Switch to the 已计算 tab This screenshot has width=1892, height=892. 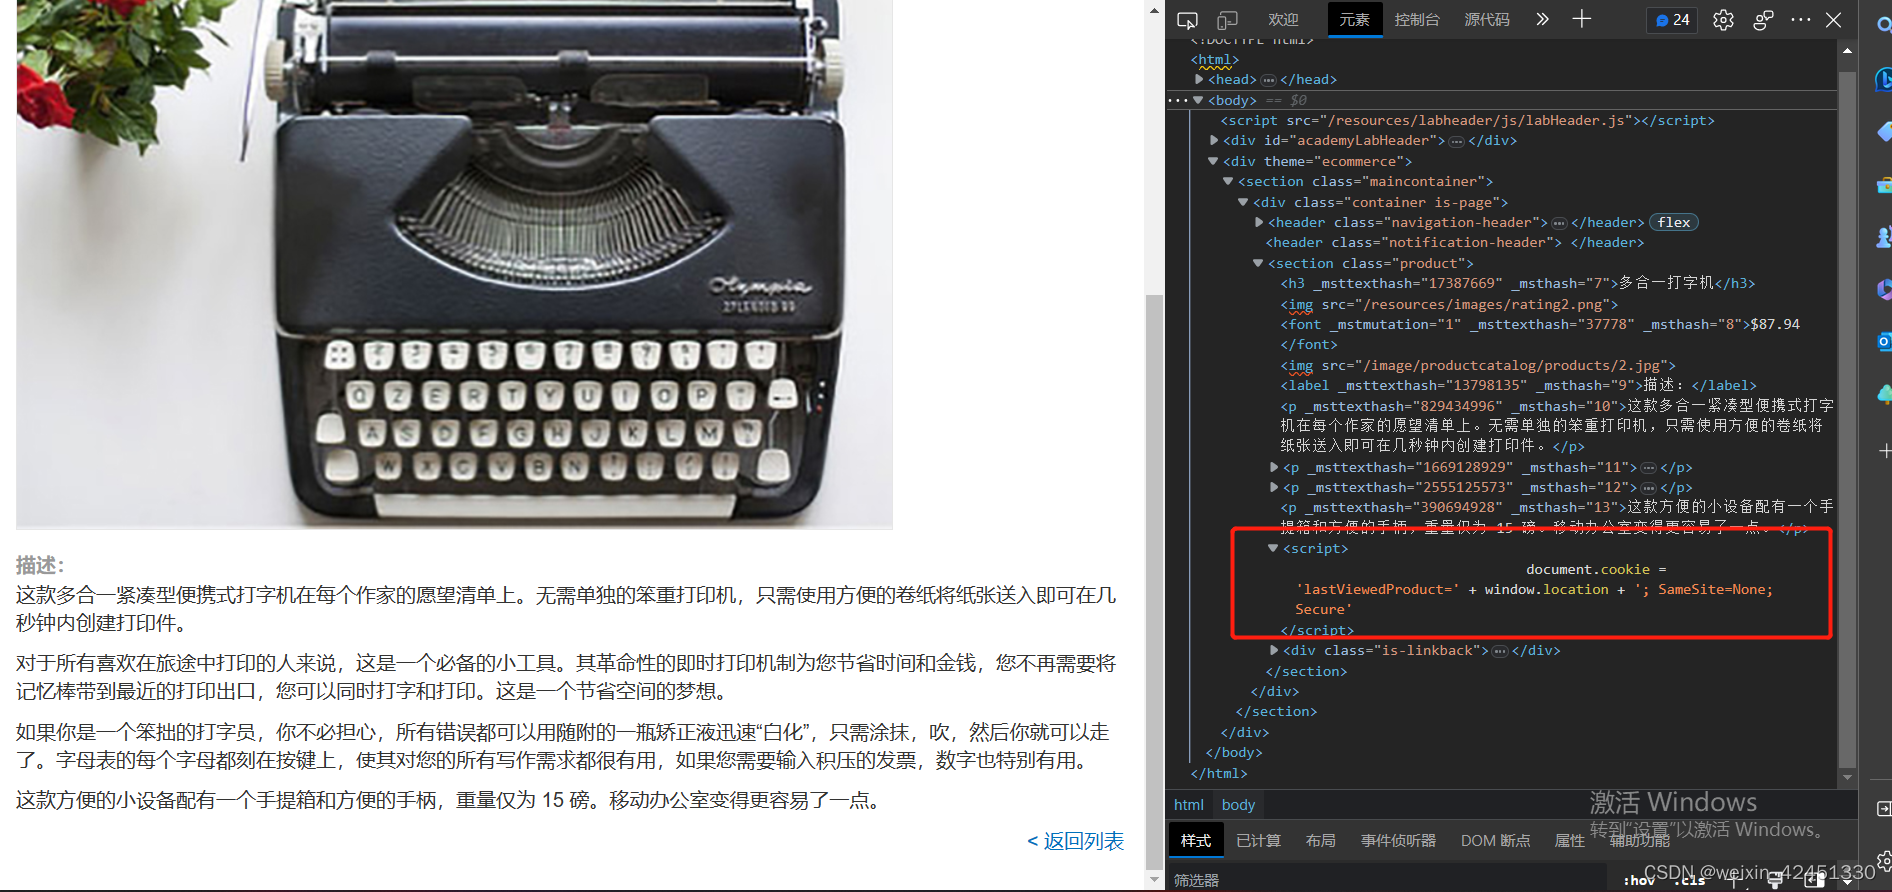1258,841
